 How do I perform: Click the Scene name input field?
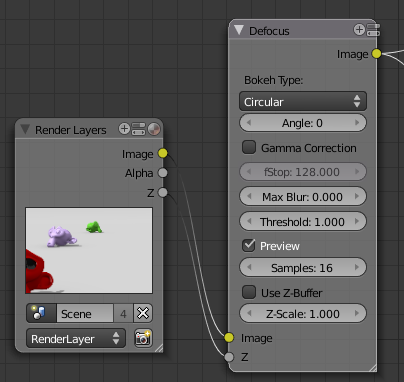pyautogui.click(x=85, y=313)
